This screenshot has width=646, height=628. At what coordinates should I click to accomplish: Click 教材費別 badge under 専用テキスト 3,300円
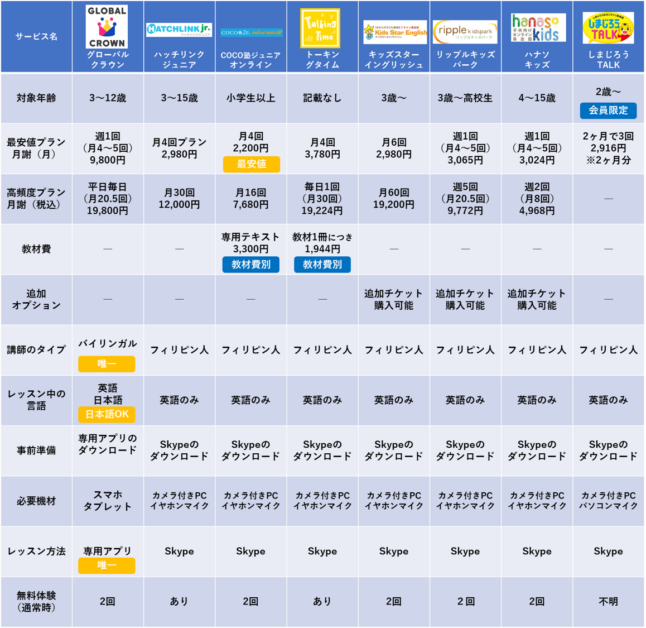250,264
